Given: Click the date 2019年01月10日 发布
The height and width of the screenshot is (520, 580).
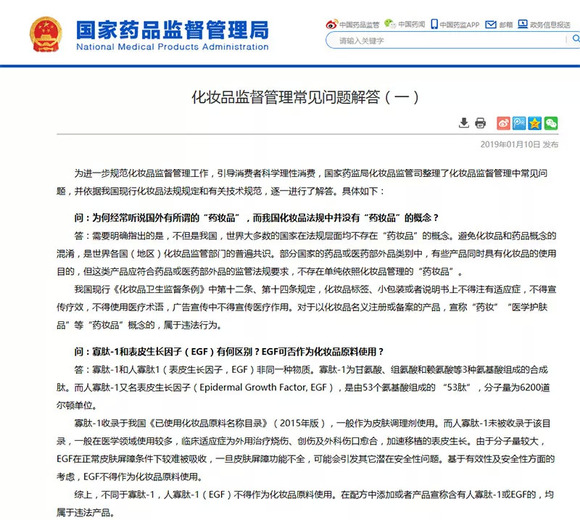Looking at the screenshot, I should coord(519,144).
